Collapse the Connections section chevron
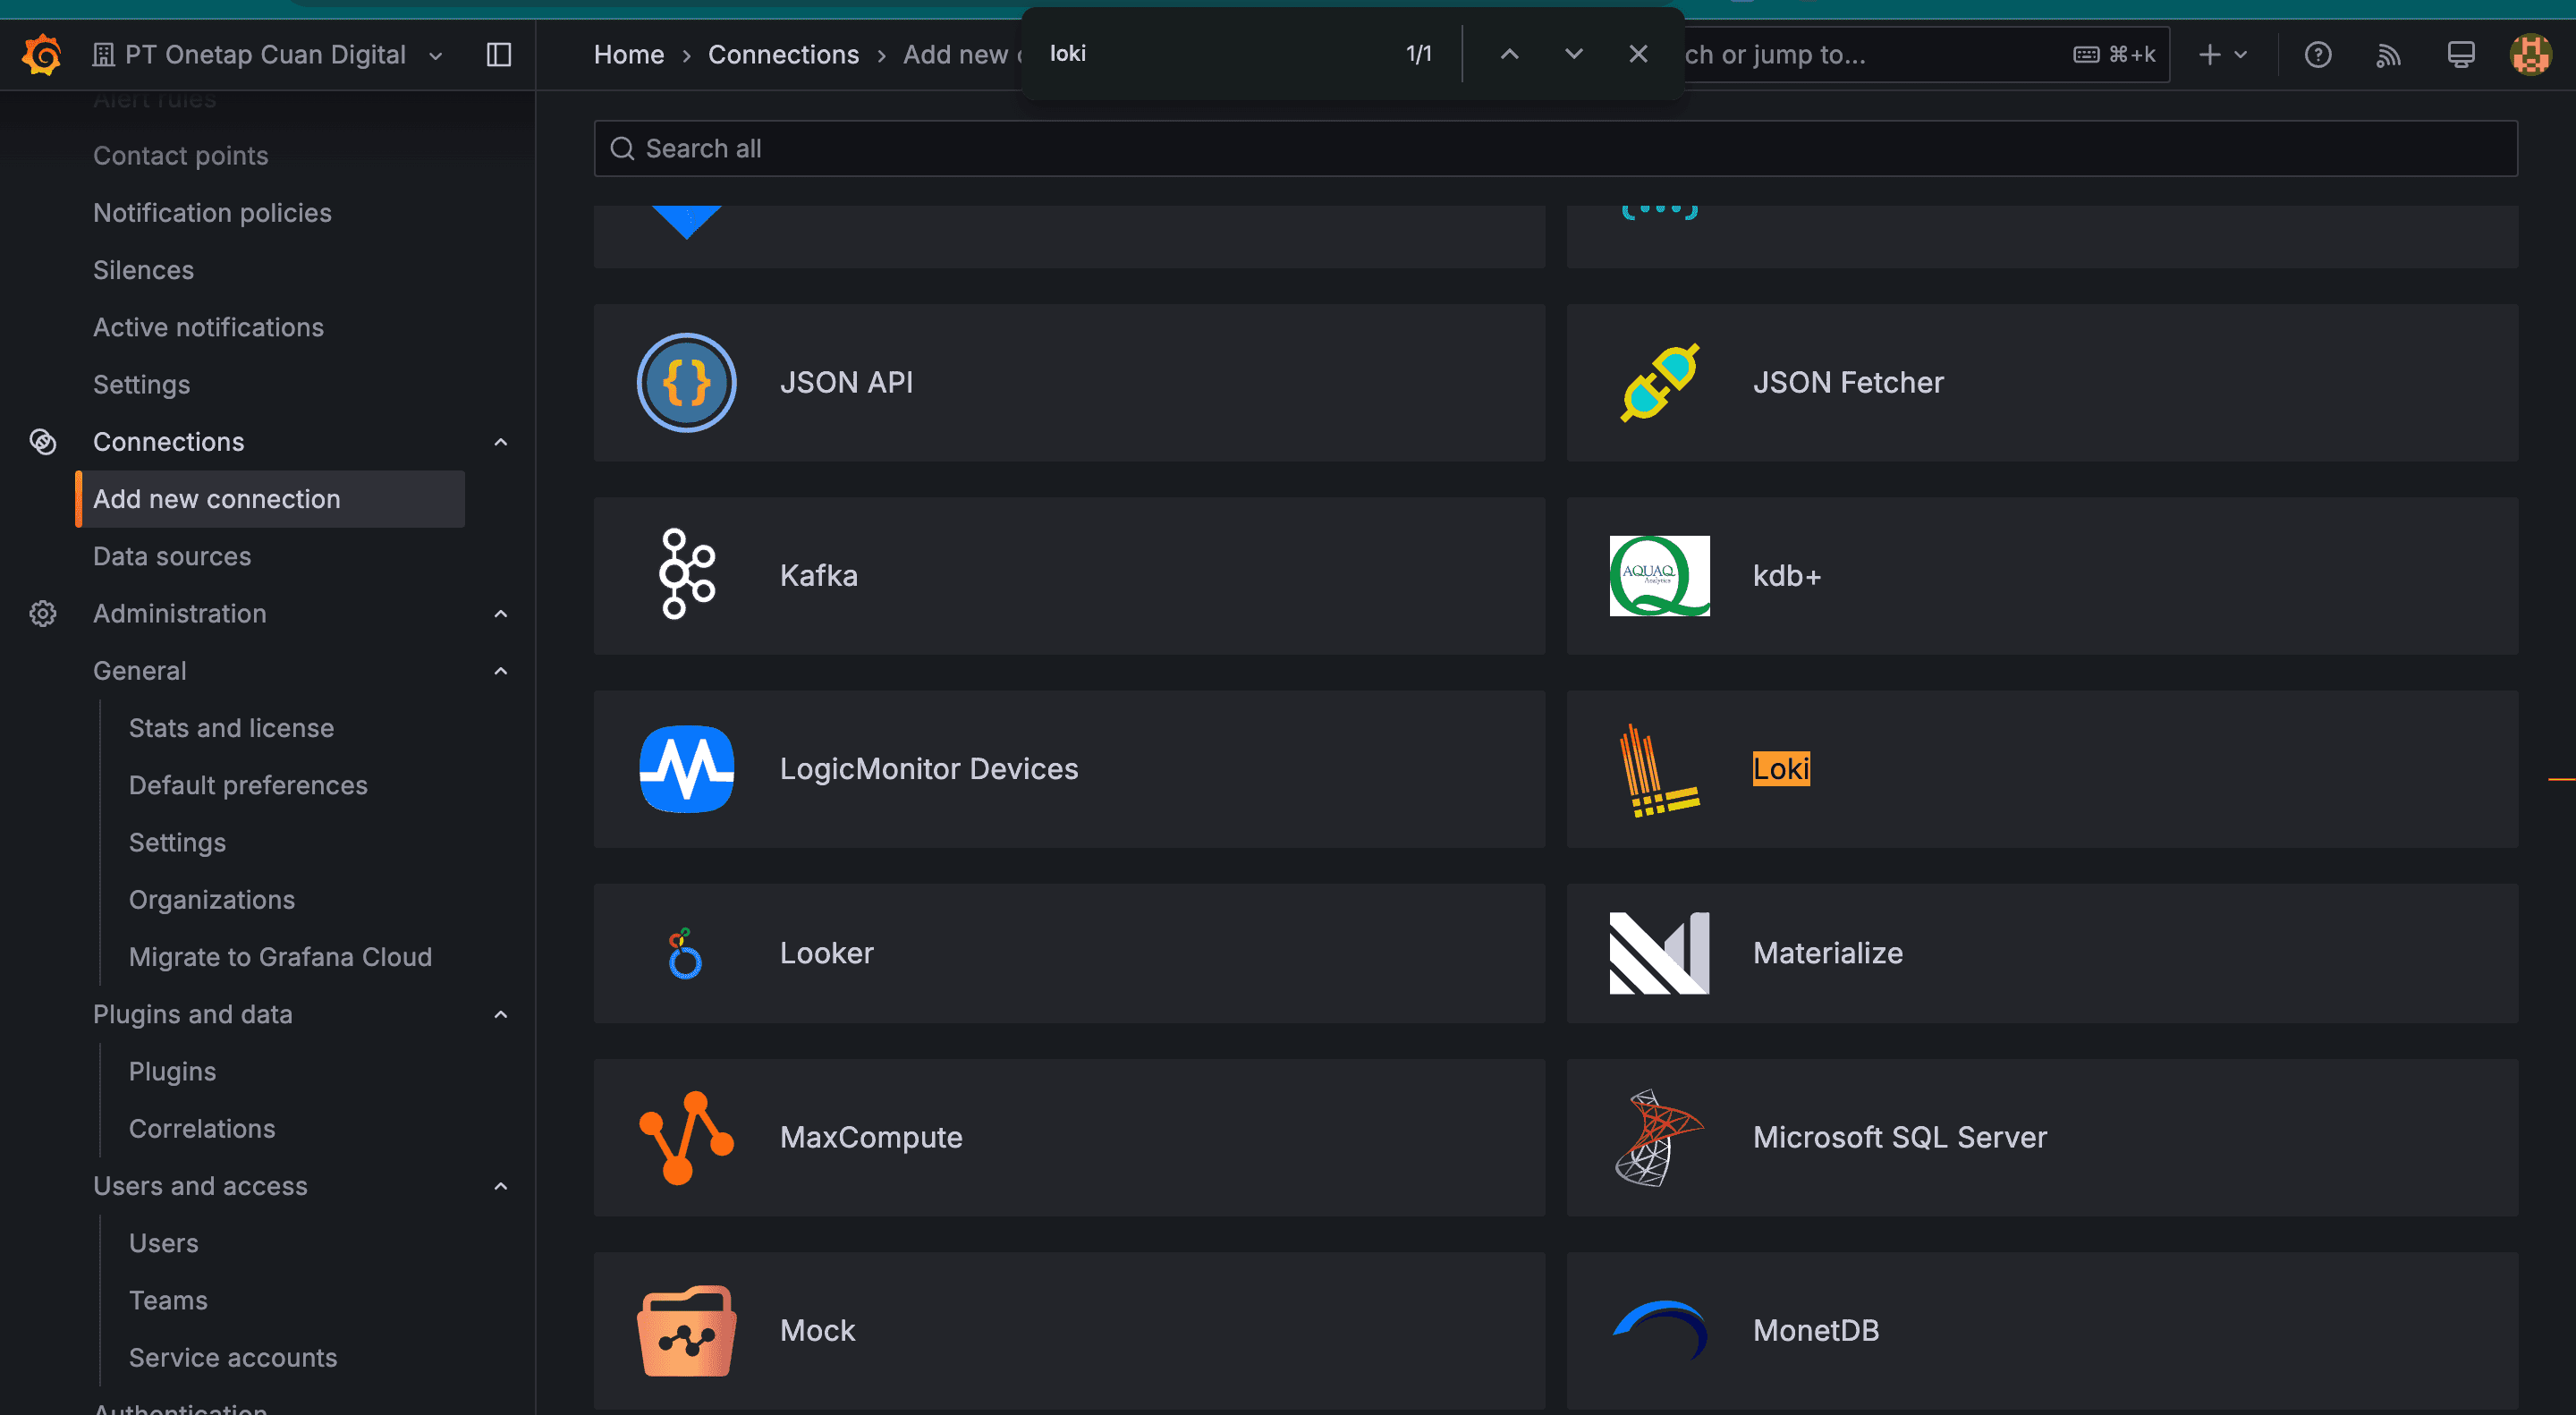This screenshot has width=2576, height=1415. [501, 442]
